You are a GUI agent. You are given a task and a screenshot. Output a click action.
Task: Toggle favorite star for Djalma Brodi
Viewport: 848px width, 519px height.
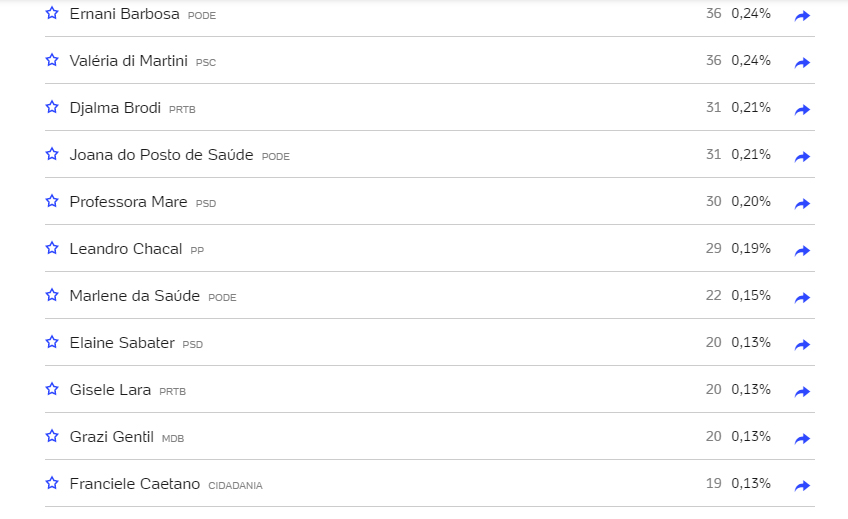pos(52,107)
